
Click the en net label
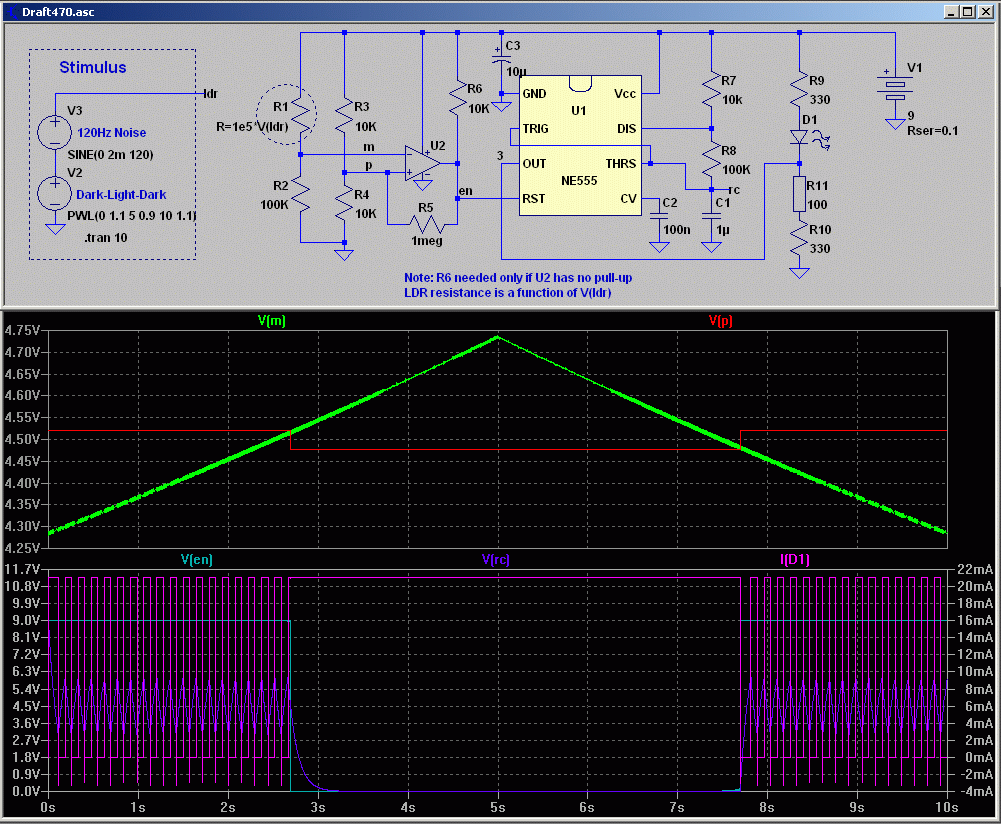[x=466, y=191]
